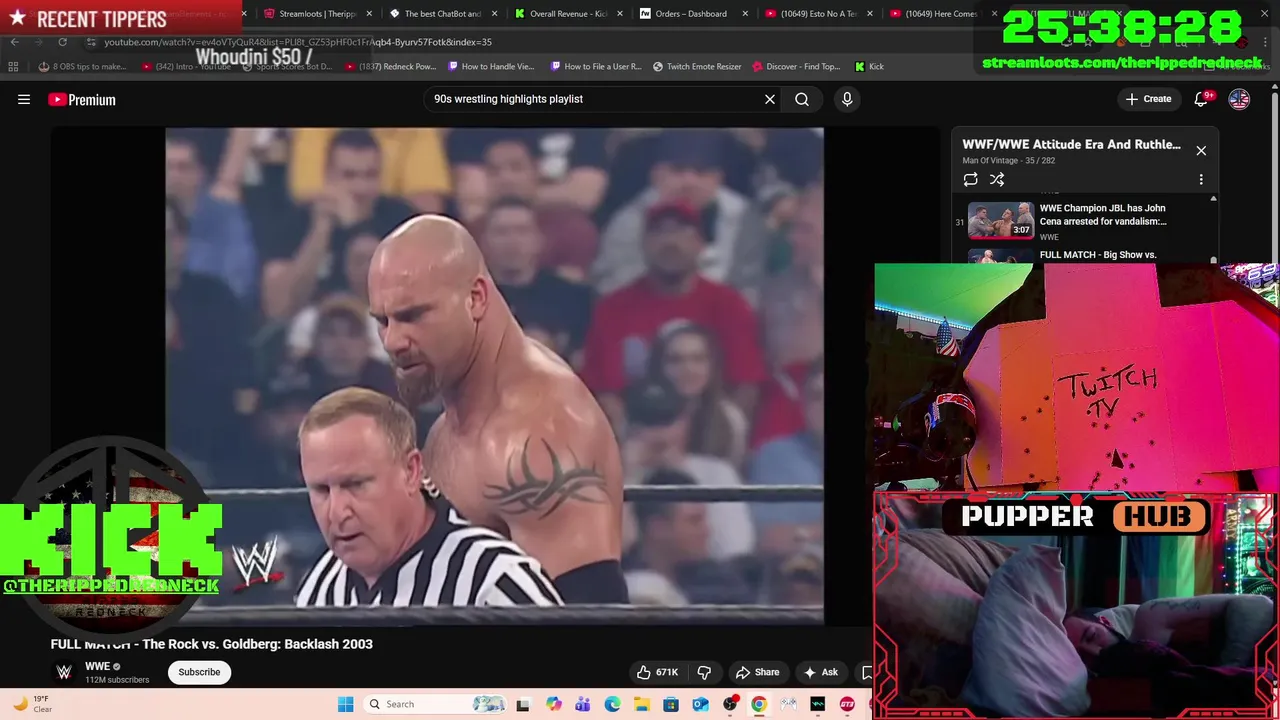1280x720 pixels.
Task: Open Discover - Find Top... bookmark
Action: pyautogui.click(x=796, y=67)
